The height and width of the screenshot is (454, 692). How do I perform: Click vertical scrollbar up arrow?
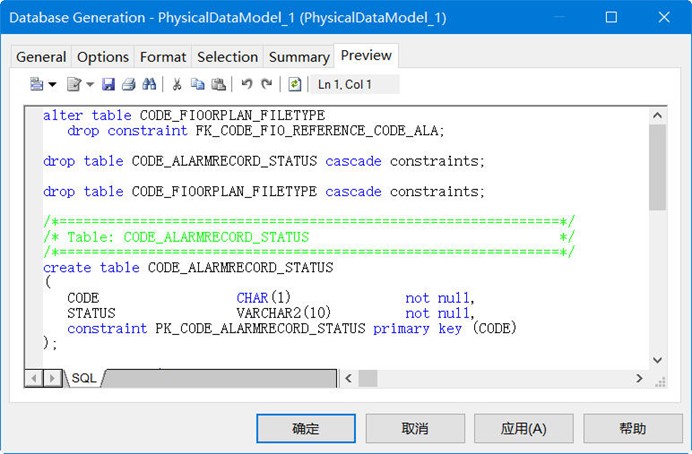coord(657,116)
